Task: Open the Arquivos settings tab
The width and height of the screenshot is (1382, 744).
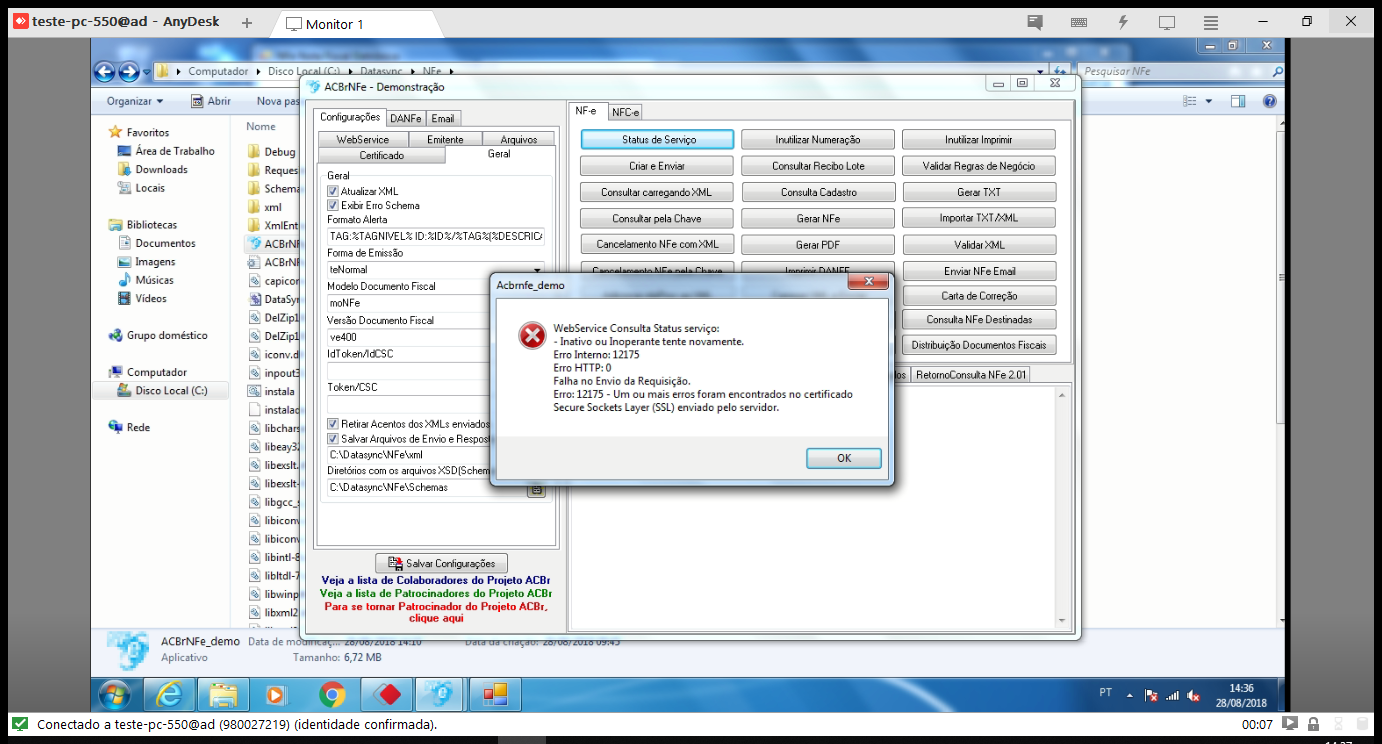Action: coord(519,139)
